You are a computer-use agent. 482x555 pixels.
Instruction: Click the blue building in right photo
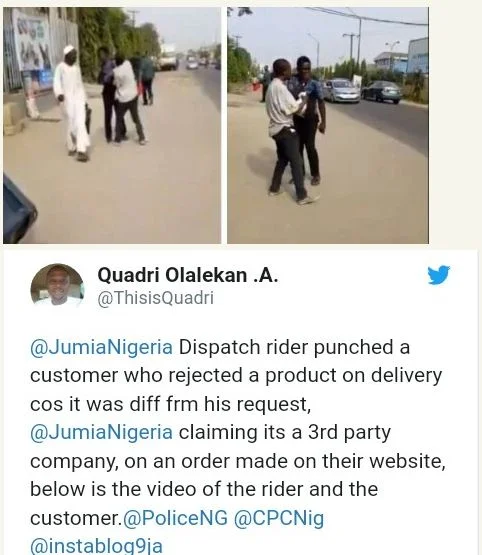click(417, 55)
